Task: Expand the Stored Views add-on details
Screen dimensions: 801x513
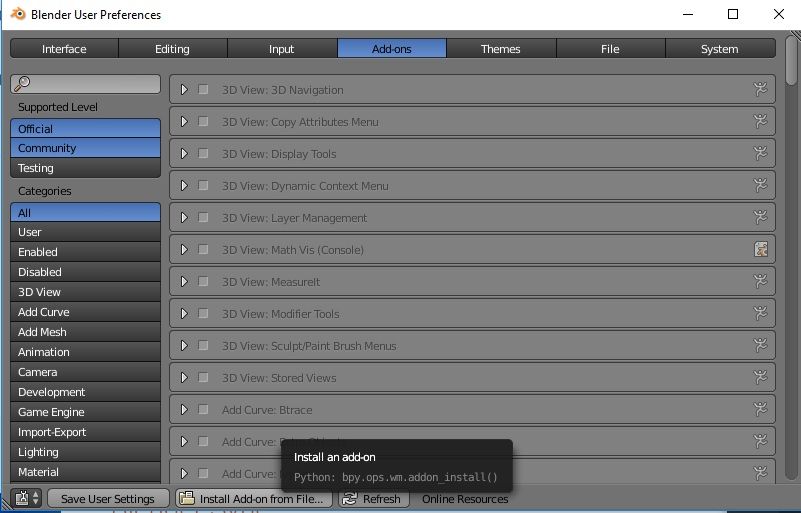Action: [x=184, y=378]
